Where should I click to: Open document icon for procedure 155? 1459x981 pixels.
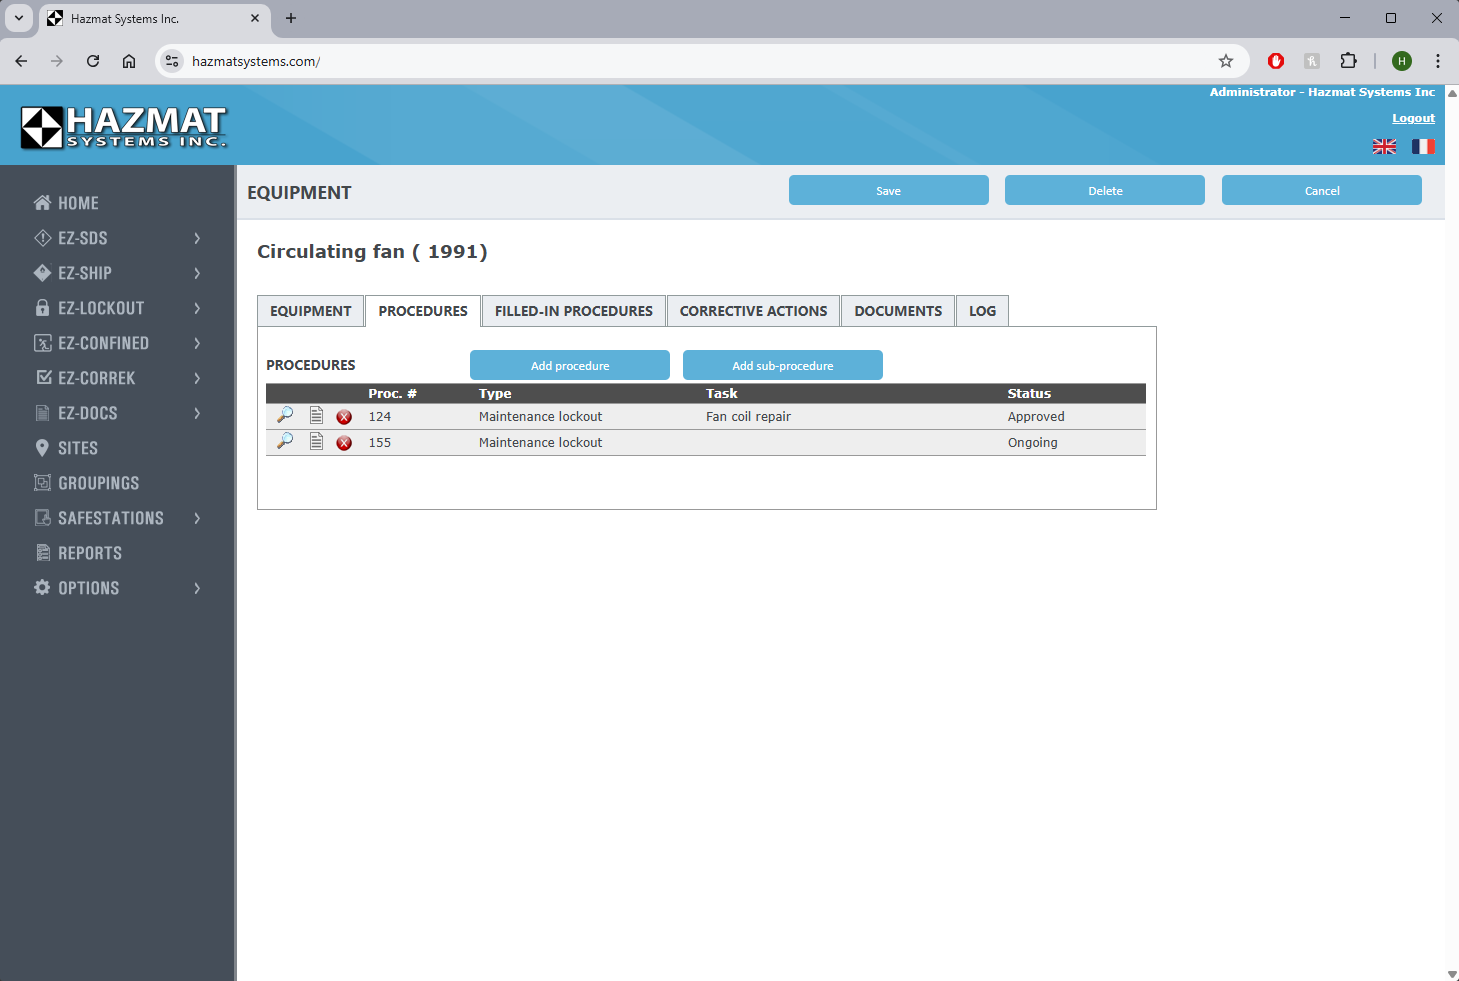[x=316, y=442]
